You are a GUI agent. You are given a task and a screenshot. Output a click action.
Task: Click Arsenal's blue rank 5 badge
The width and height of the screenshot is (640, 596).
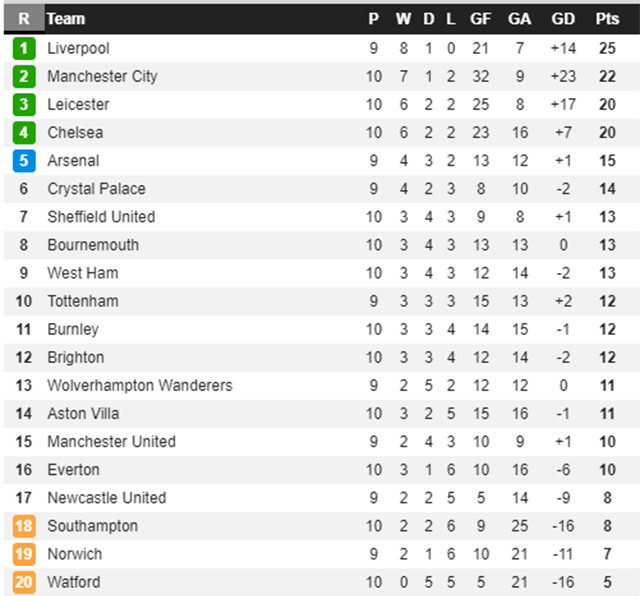click(x=24, y=160)
